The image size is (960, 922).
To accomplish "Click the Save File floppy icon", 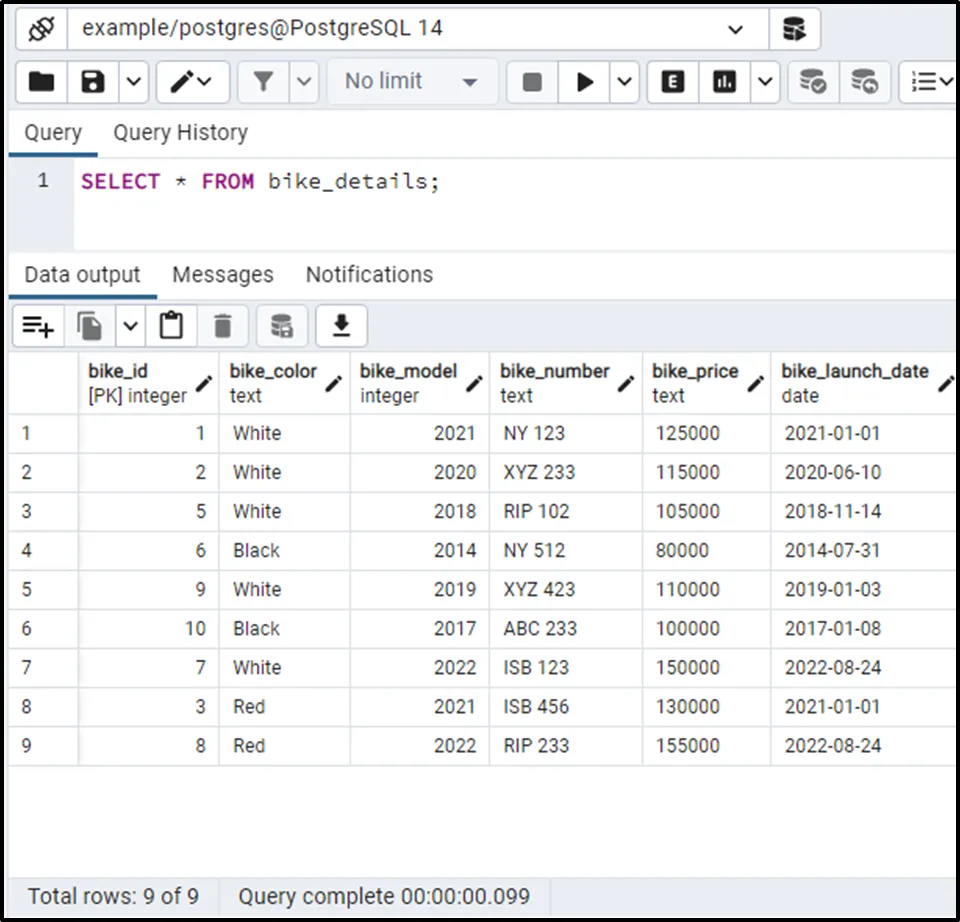I will [x=93, y=82].
